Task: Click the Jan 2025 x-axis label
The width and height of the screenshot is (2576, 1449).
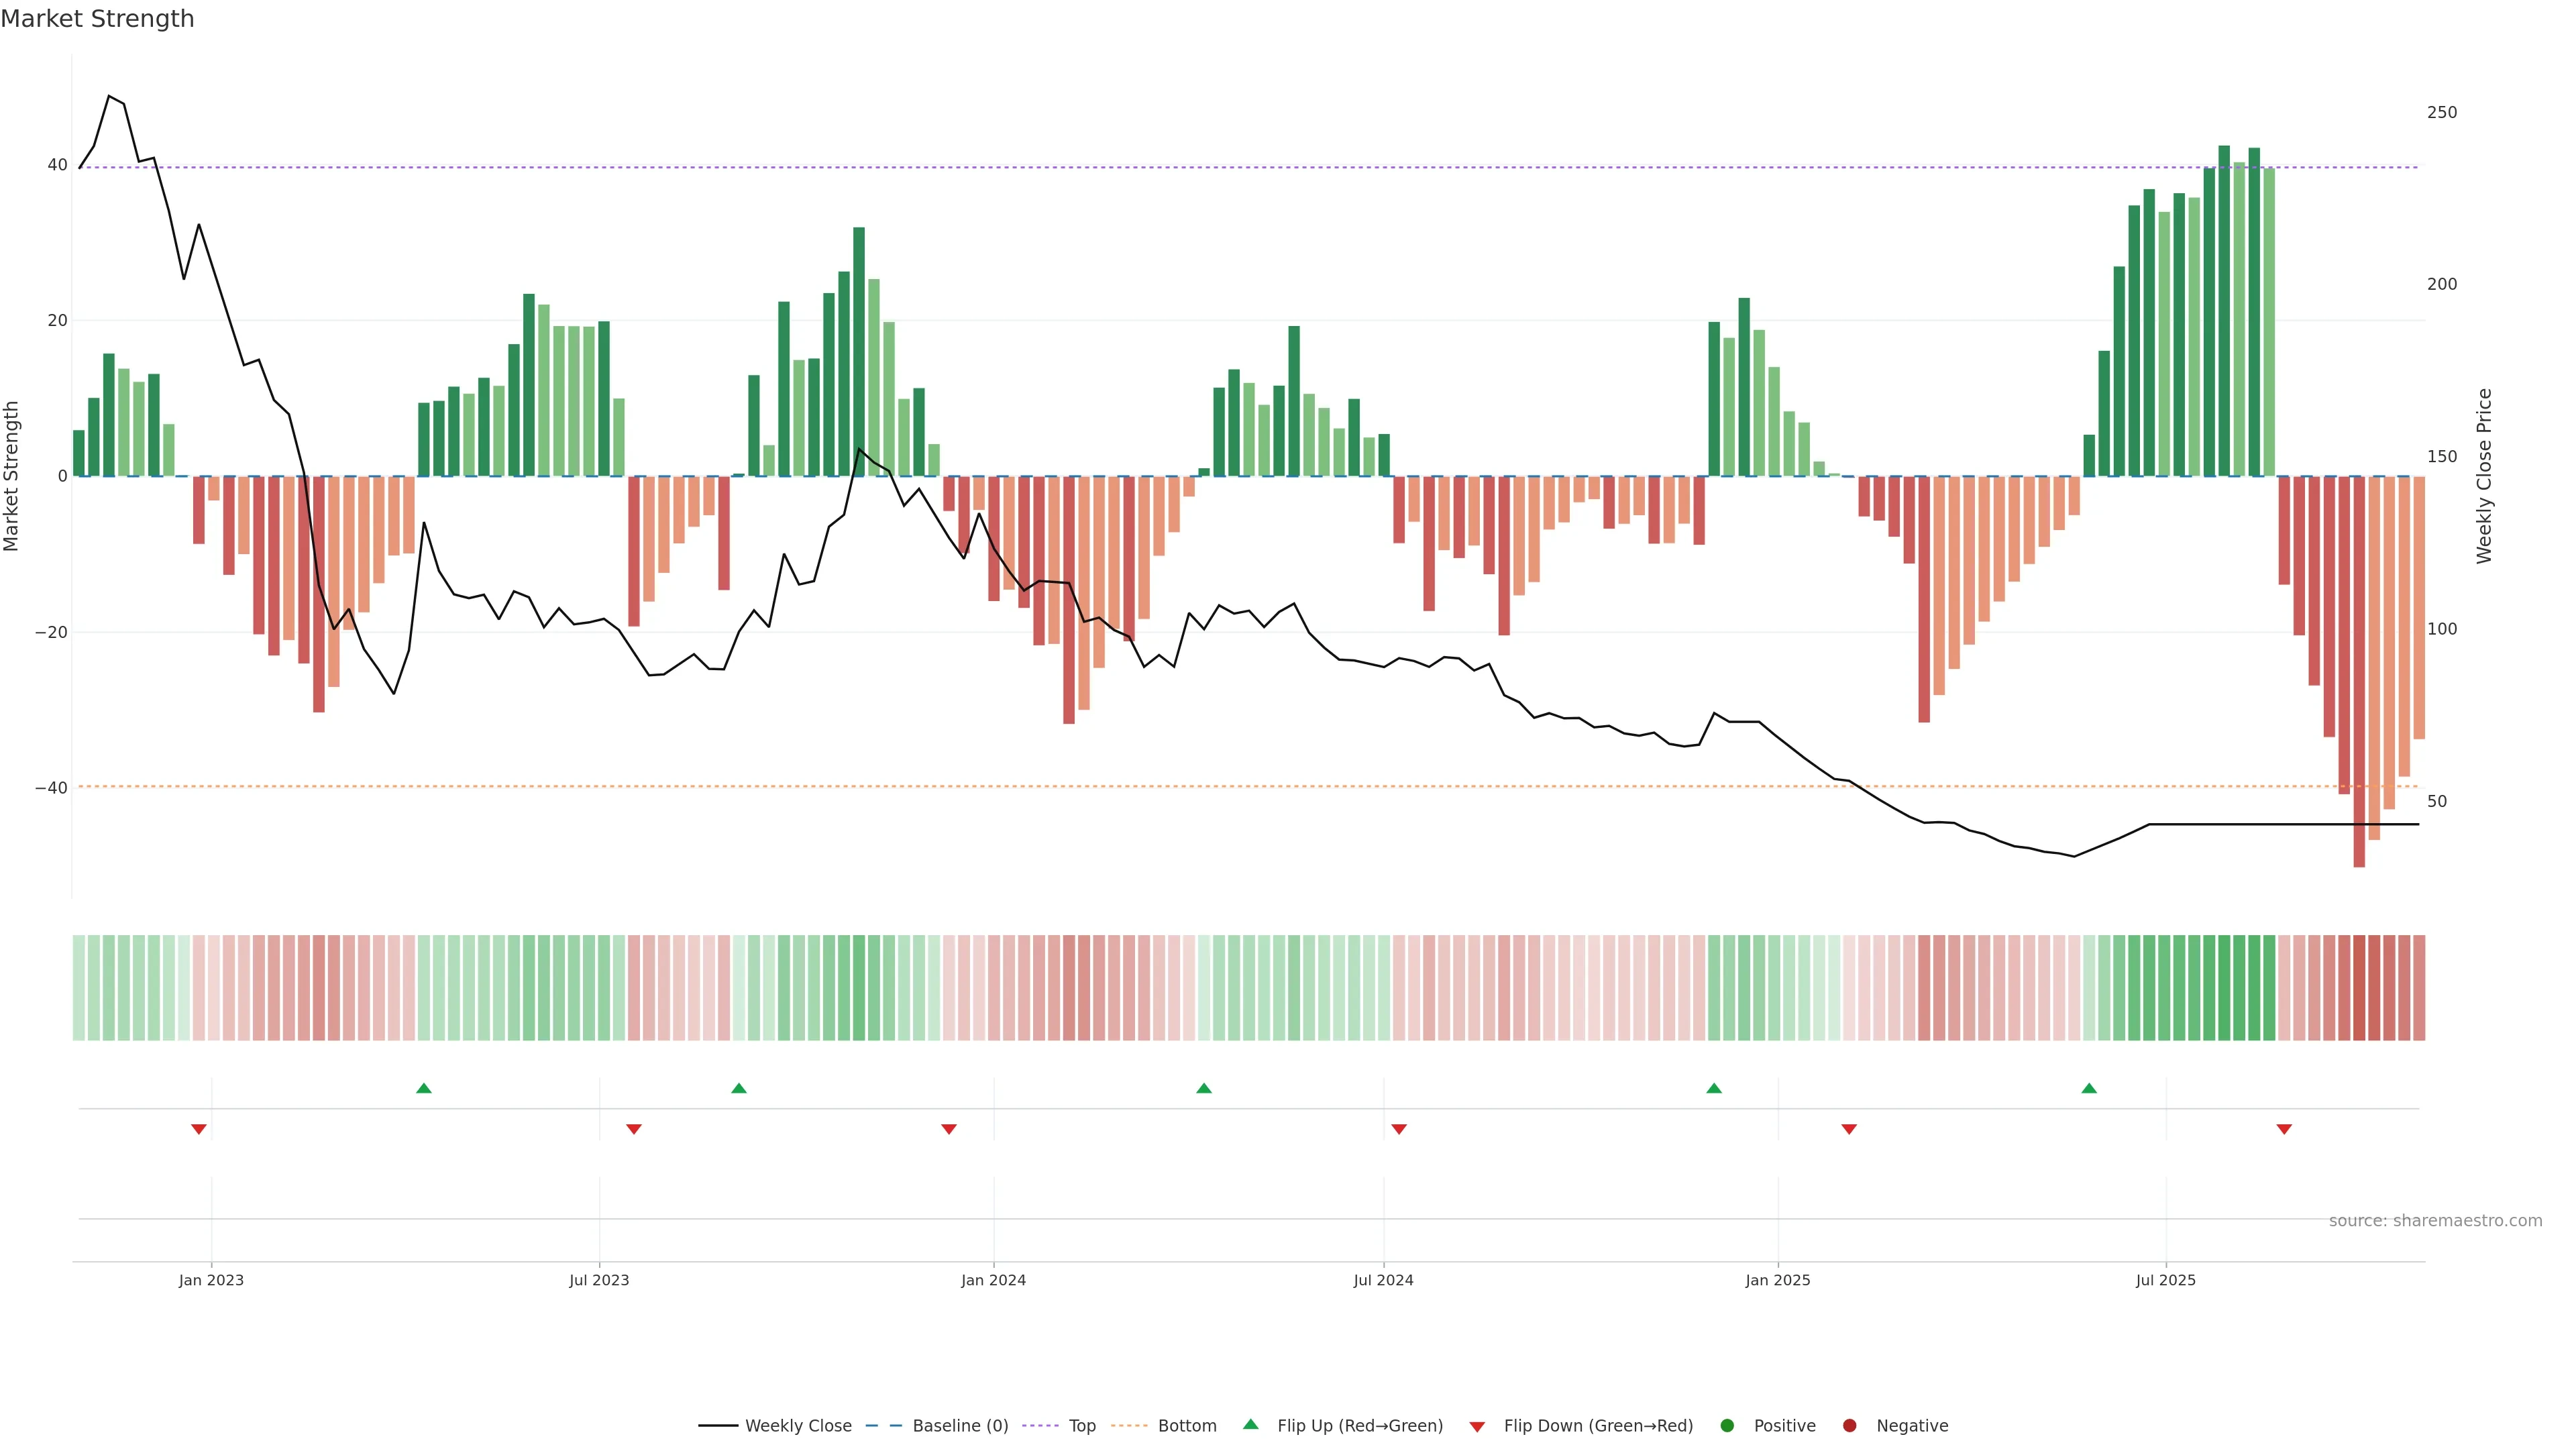Action: (x=1778, y=1280)
